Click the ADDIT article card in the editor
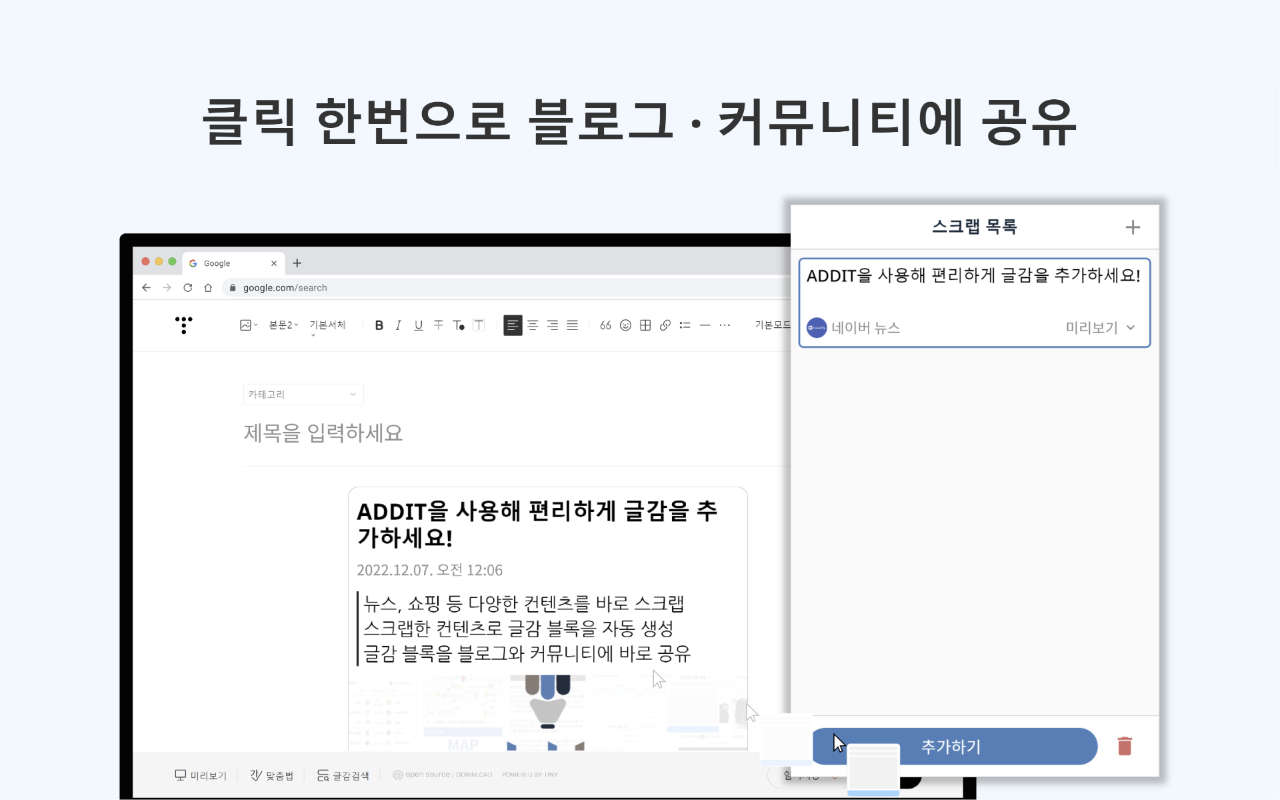This screenshot has height=800, width=1280. (548, 618)
